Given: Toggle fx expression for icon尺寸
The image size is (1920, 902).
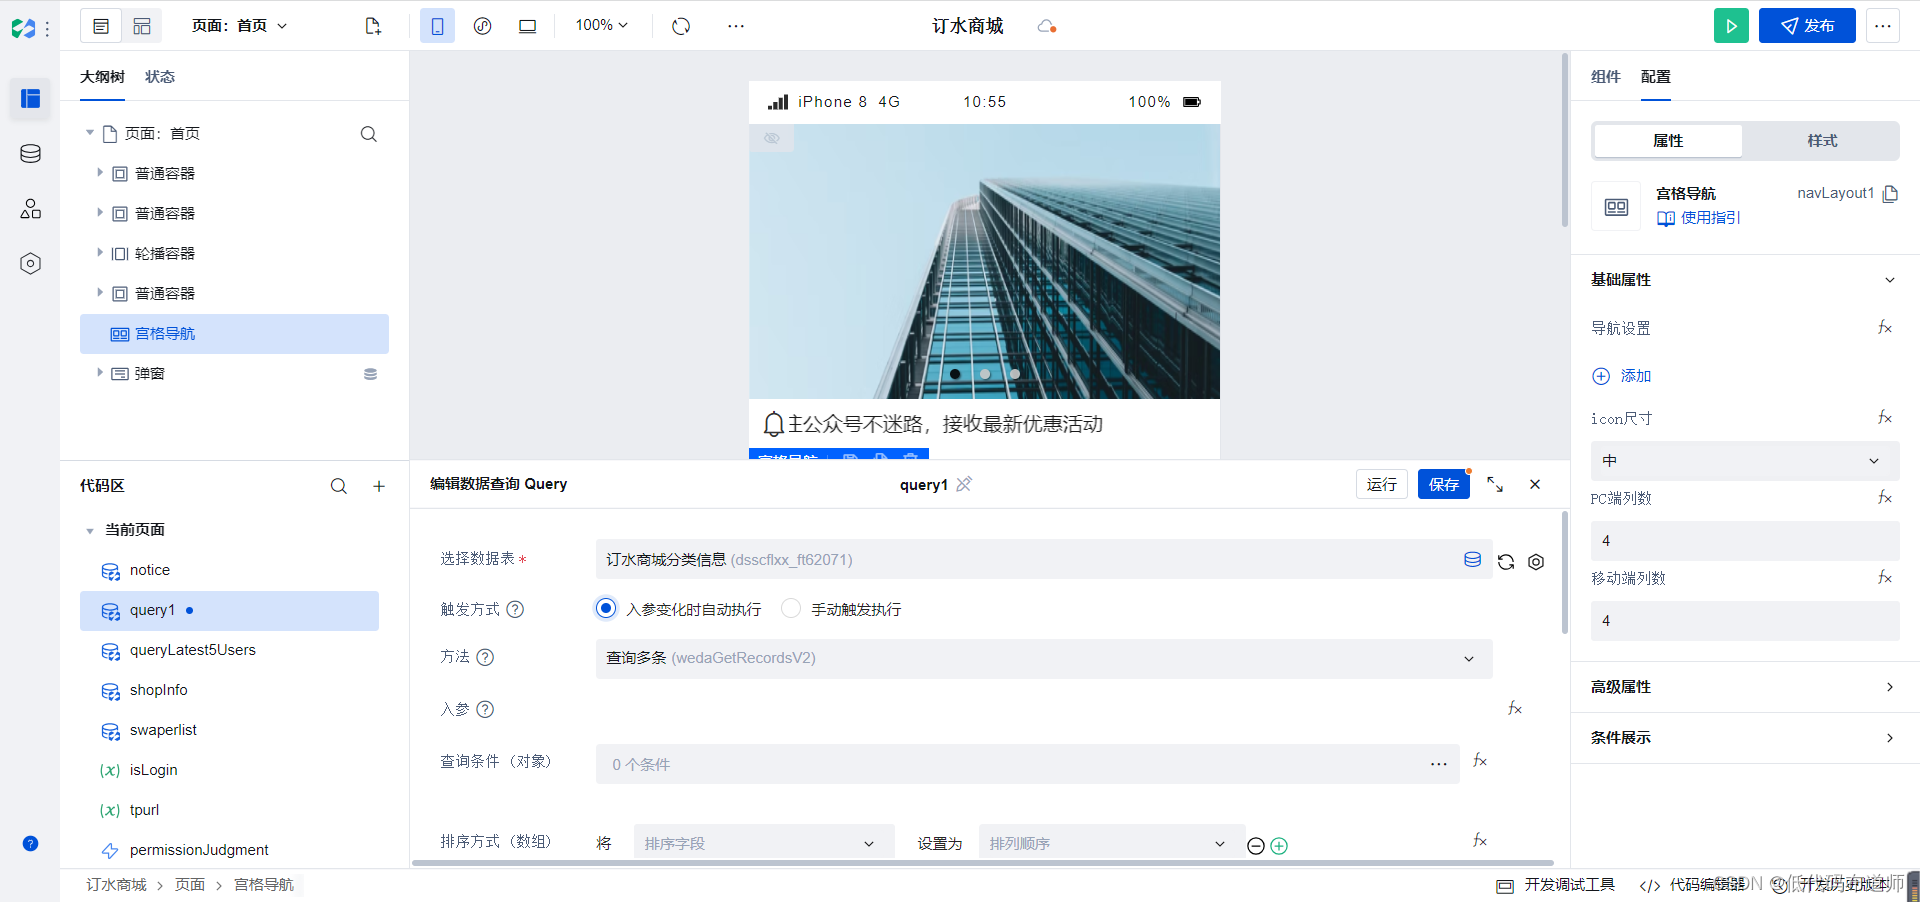Looking at the screenshot, I should pyautogui.click(x=1885, y=418).
